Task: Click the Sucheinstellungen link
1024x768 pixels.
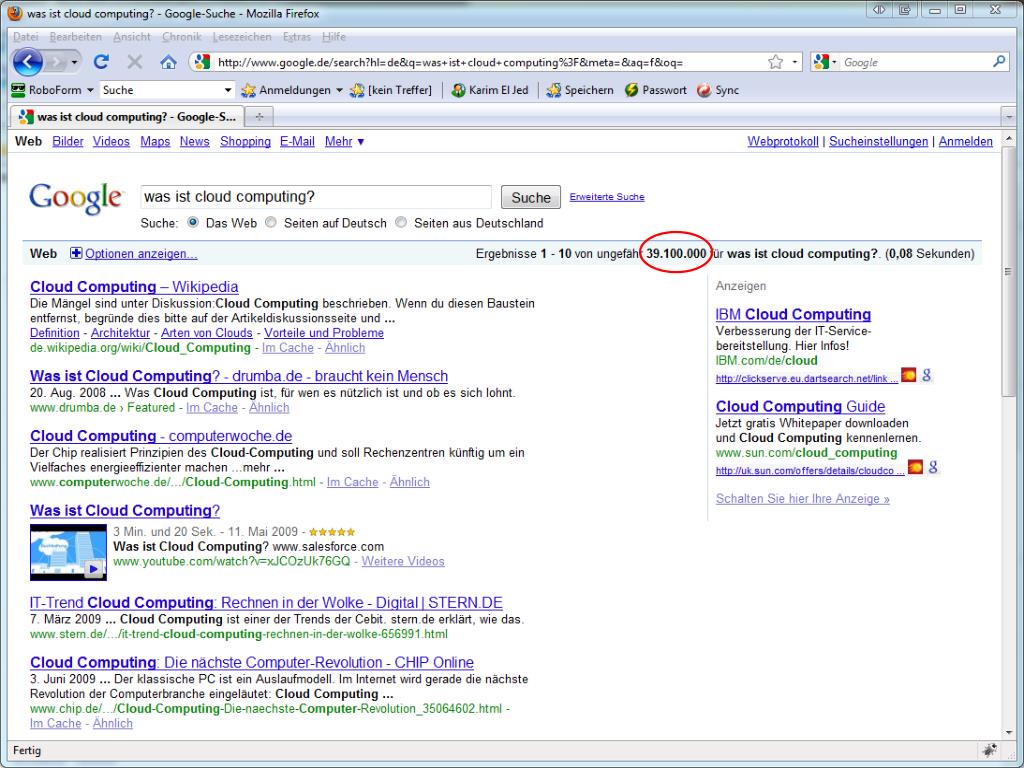Action: tap(878, 141)
